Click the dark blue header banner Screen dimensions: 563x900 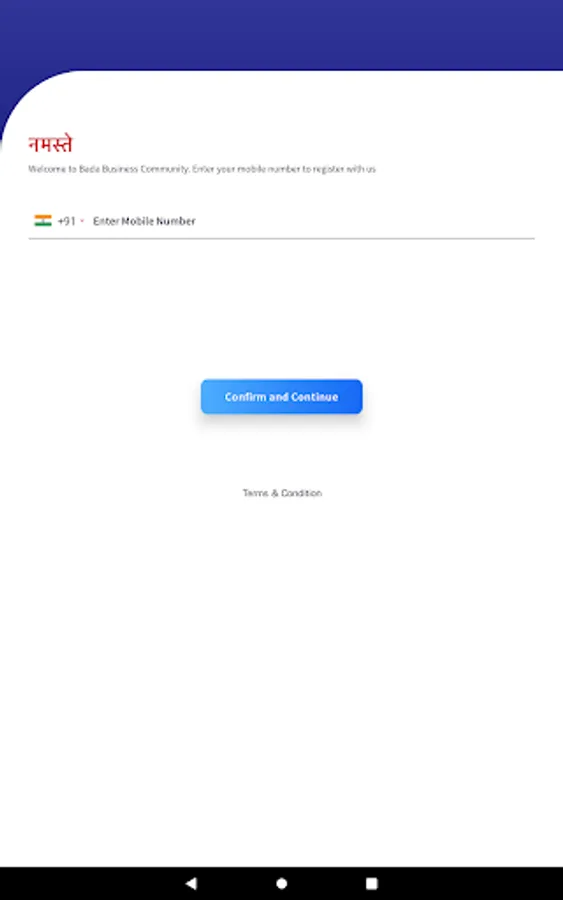coord(281,34)
